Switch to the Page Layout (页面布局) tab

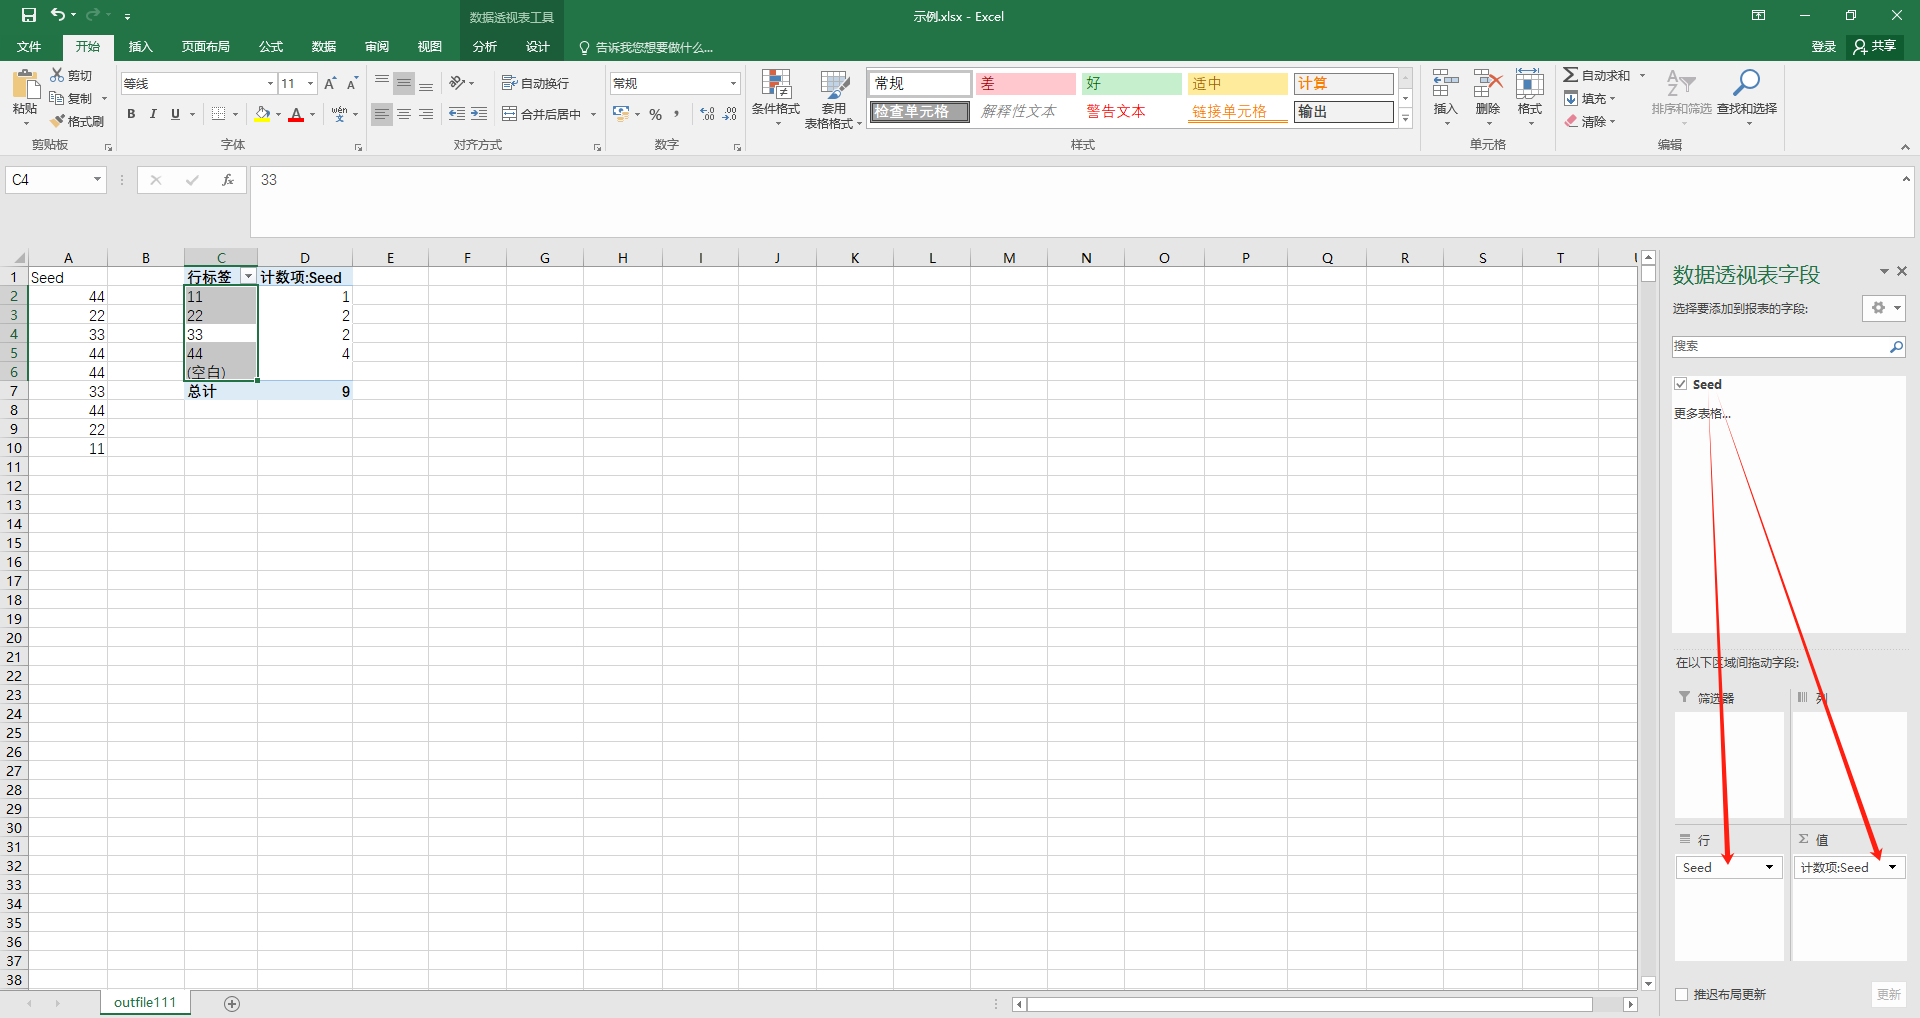[205, 47]
